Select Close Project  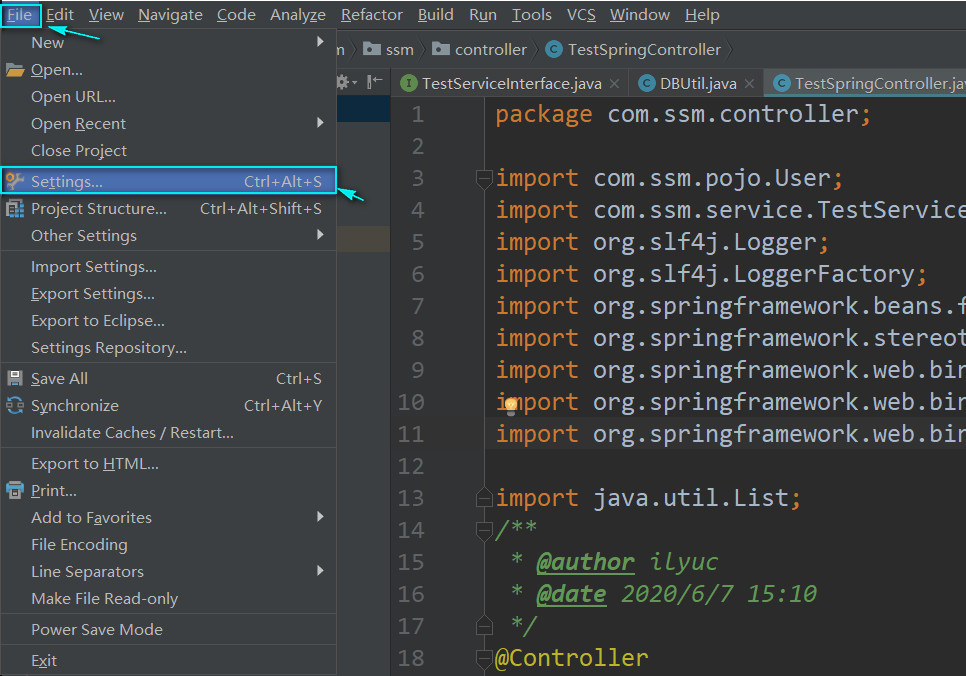click(168, 151)
